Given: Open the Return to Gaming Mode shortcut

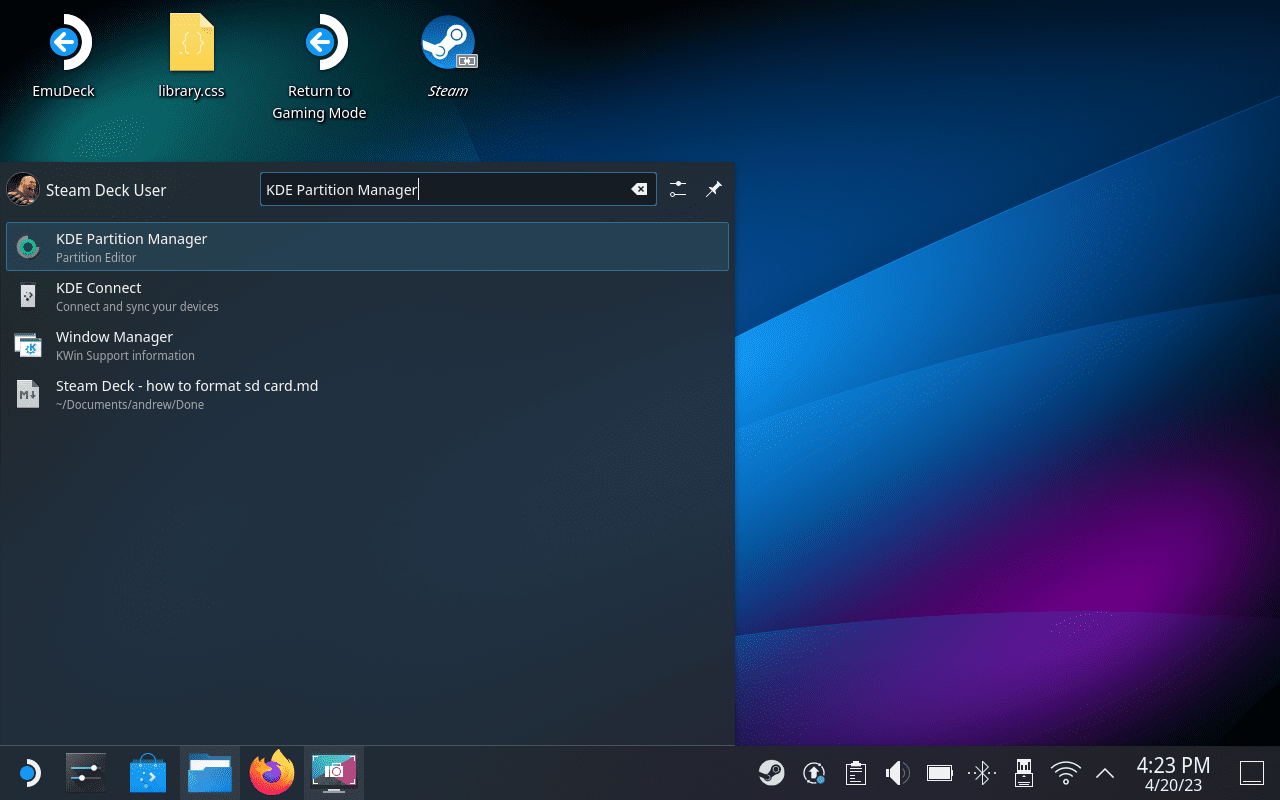Looking at the screenshot, I should (319, 68).
